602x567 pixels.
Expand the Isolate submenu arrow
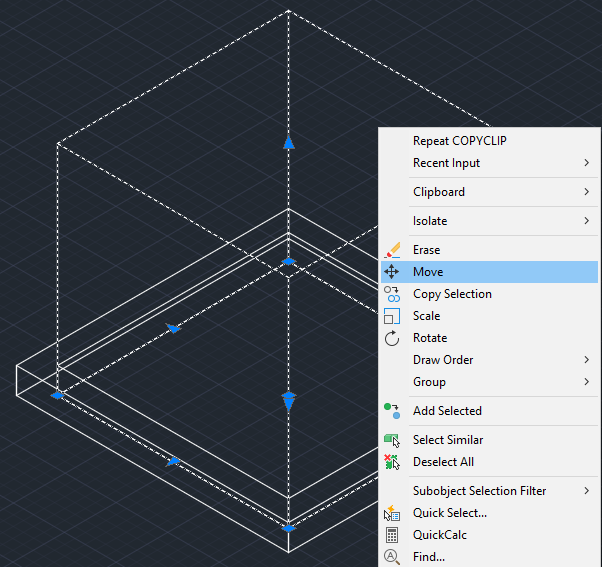tap(586, 221)
